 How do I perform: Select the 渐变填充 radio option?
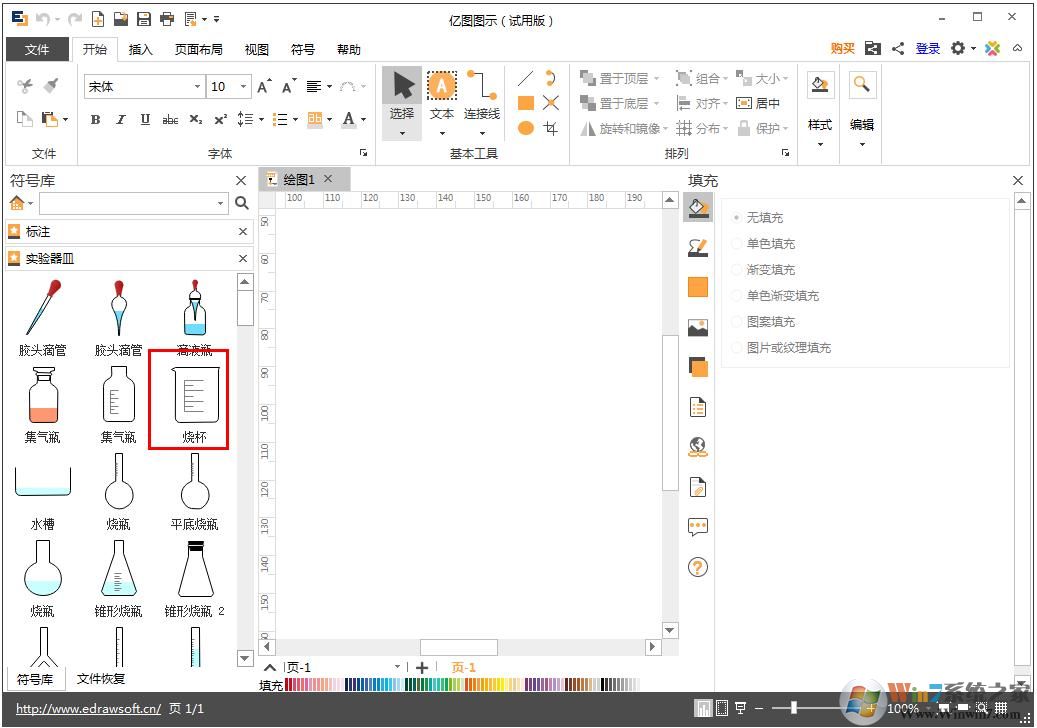738,269
